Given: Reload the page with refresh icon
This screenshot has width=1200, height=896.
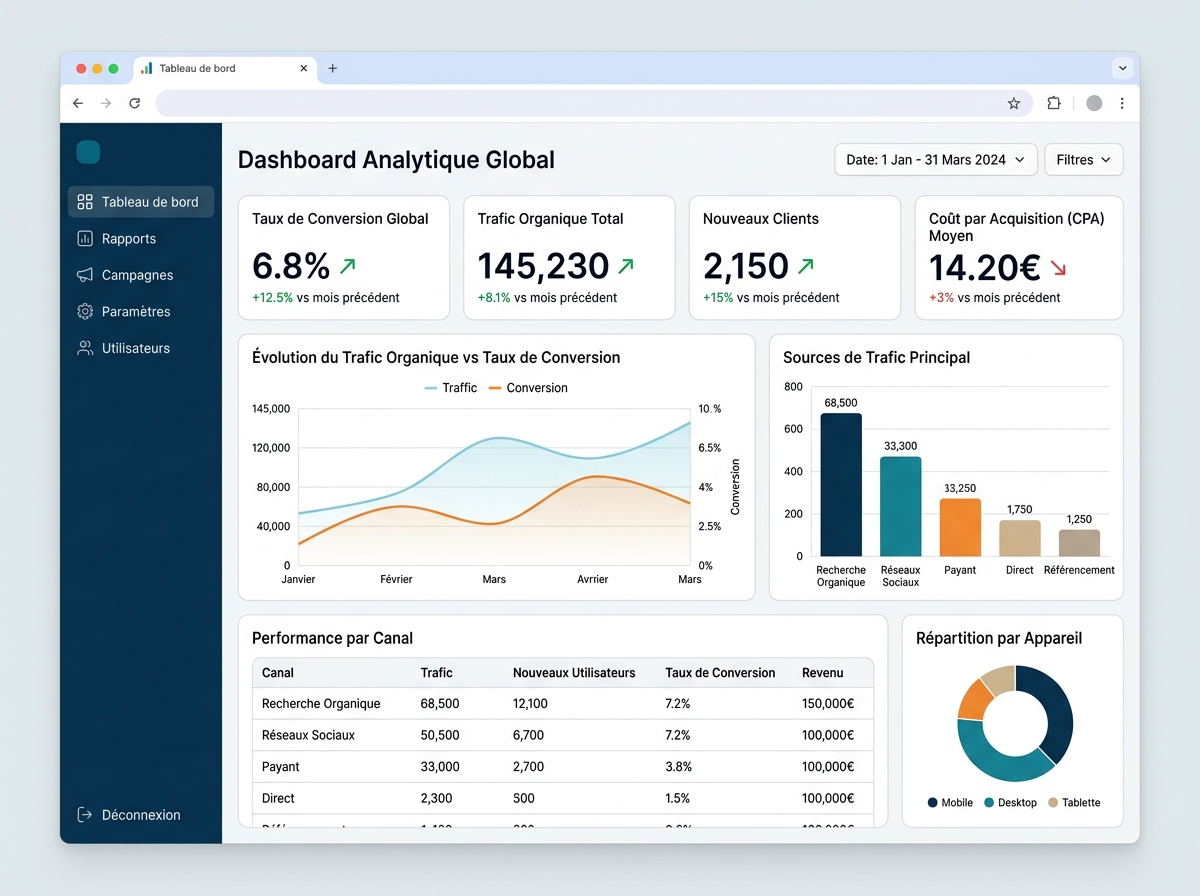Looking at the screenshot, I should pos(135,103).
